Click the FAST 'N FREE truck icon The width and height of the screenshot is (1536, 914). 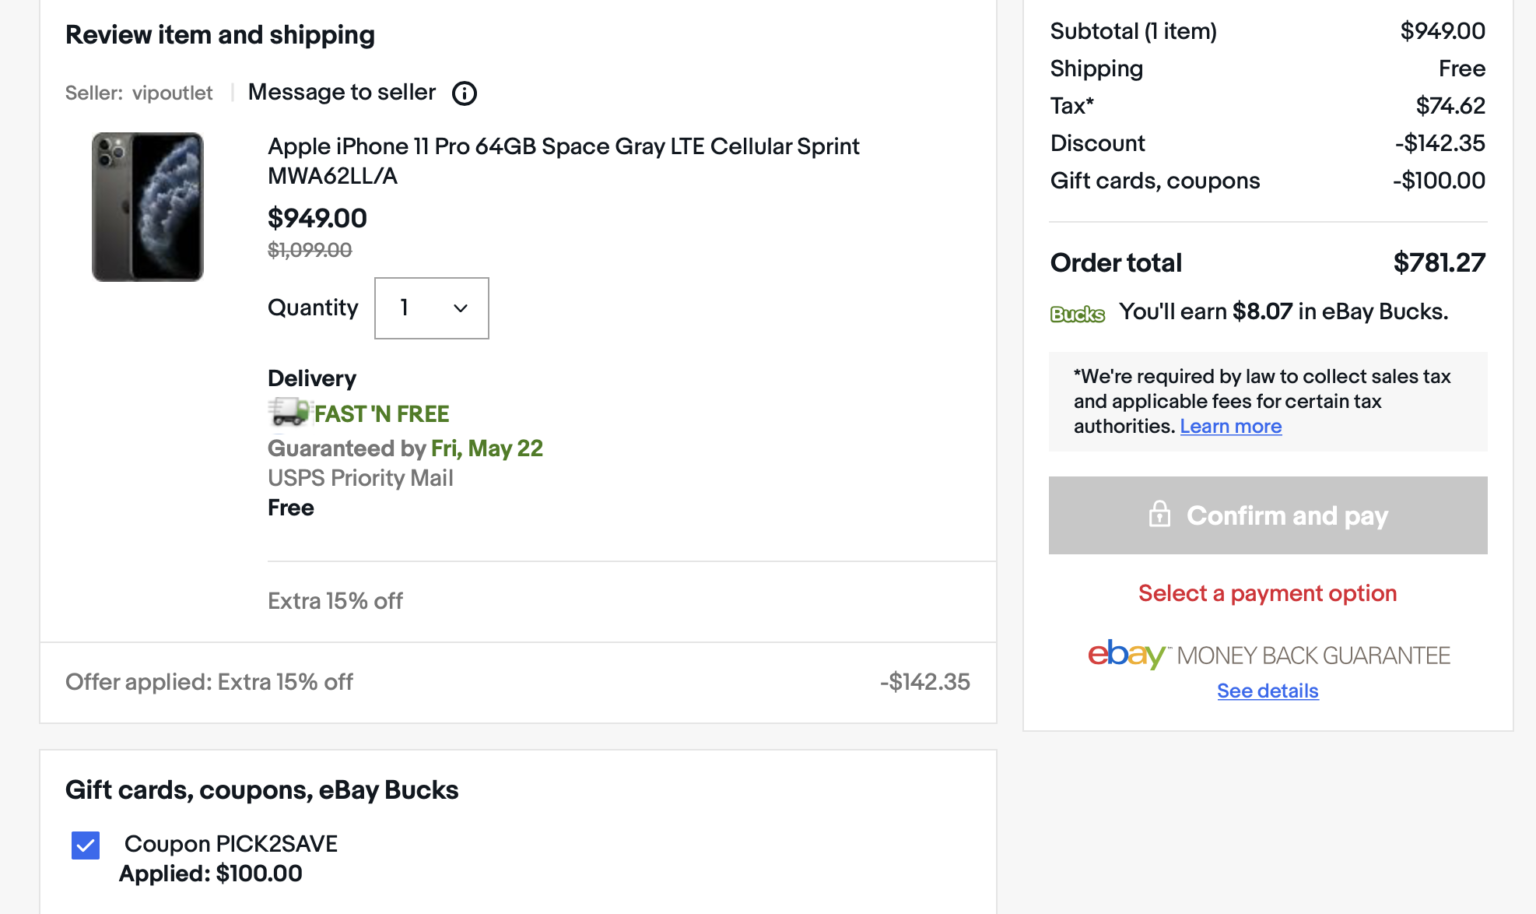coord(288,413)
